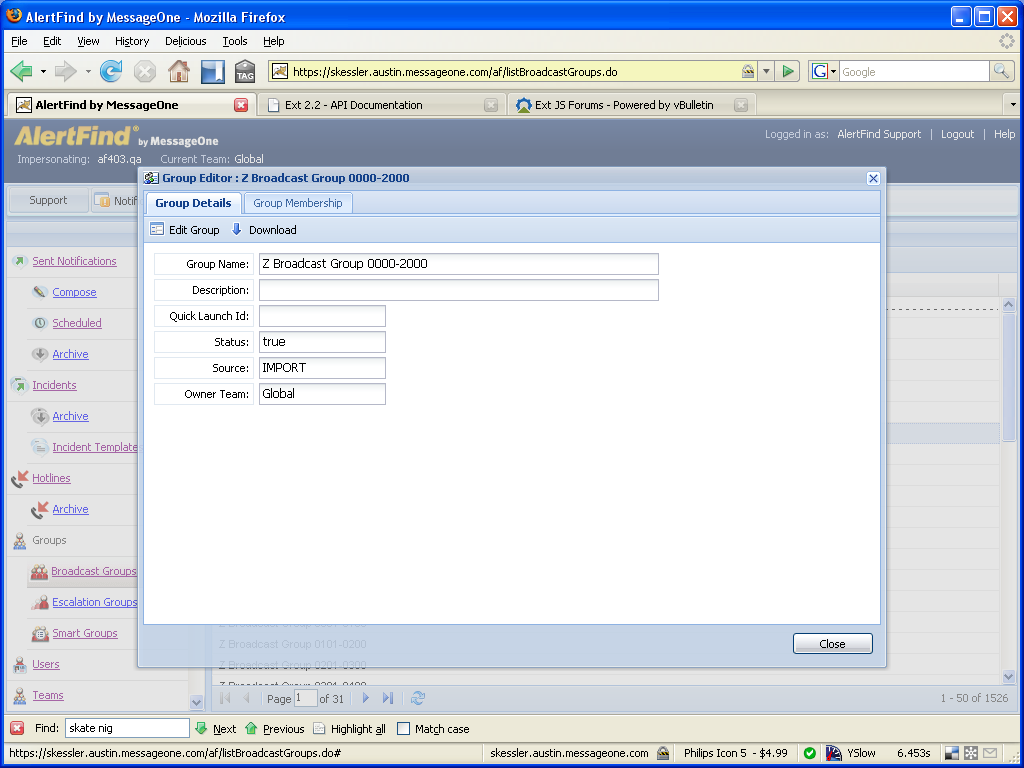Image resolution: width=1024 pixels, height=768 pixels.
Task: Download the group with arrow icon
Action: point(236,229)
